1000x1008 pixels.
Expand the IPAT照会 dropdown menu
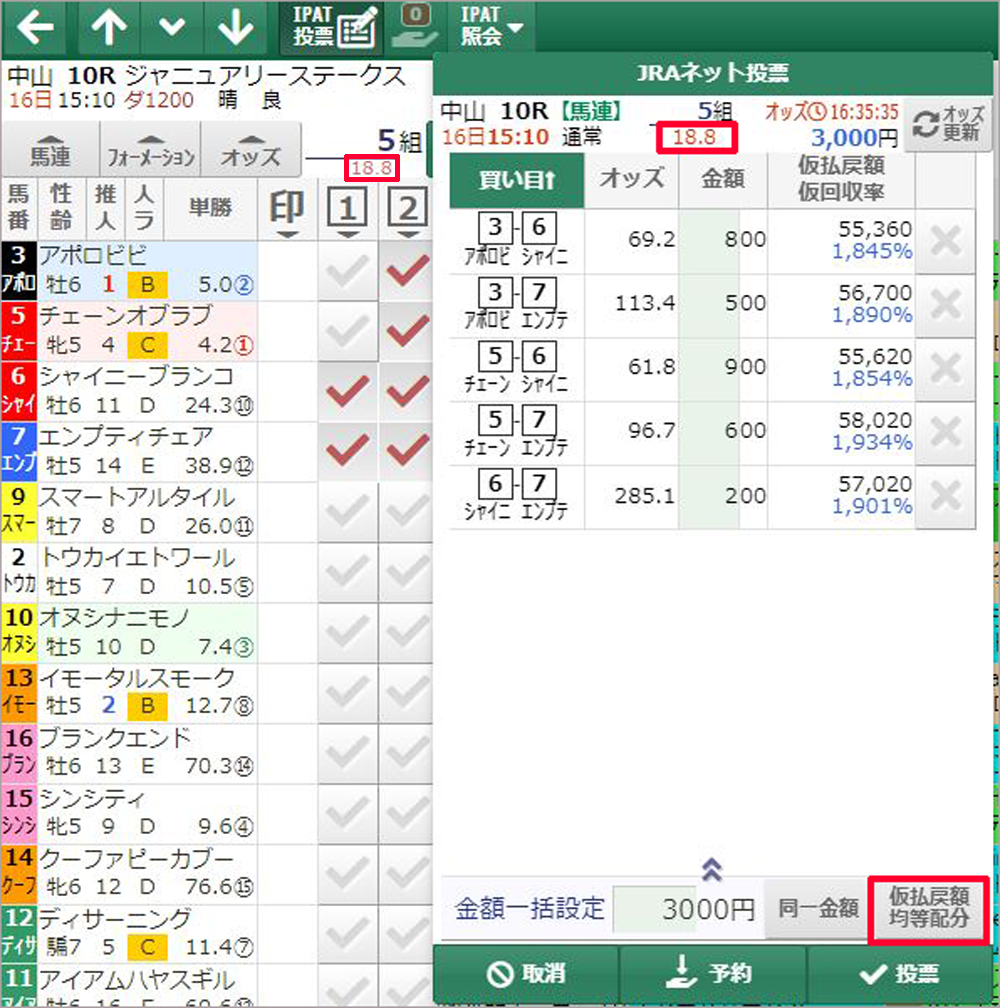492,27
